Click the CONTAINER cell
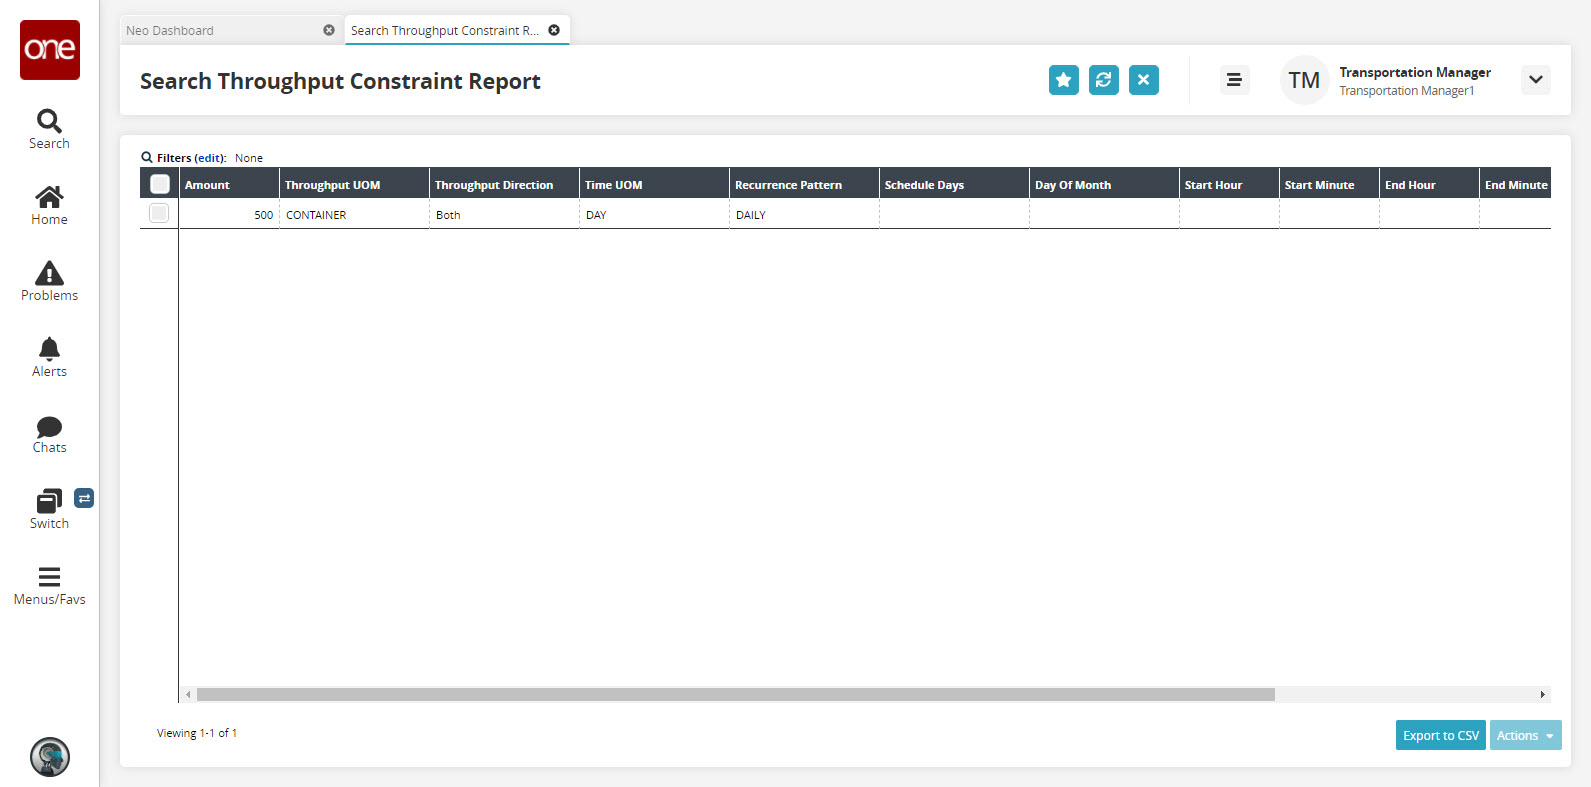Viewport: 1591px width, 787px height. (x=354, y=214)
